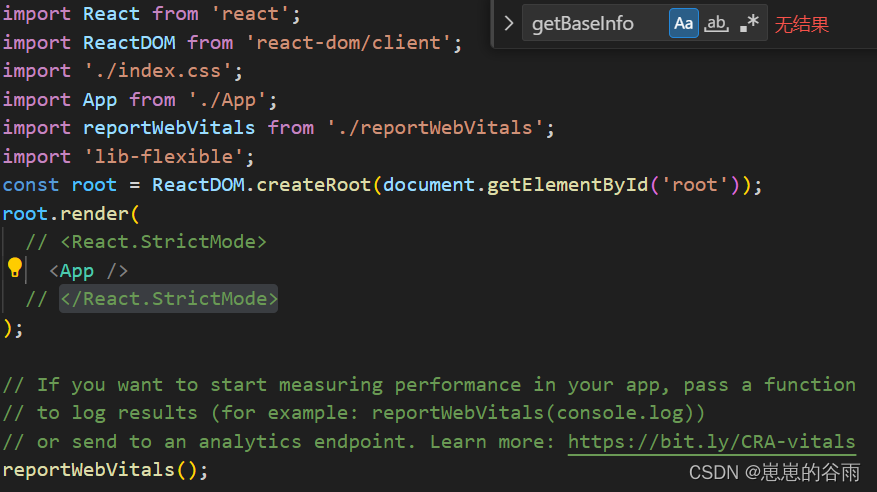This screenshot has height=492, width=877.
Task: Click 'reportWebVitals();' call at bottom
Action: 105,470
